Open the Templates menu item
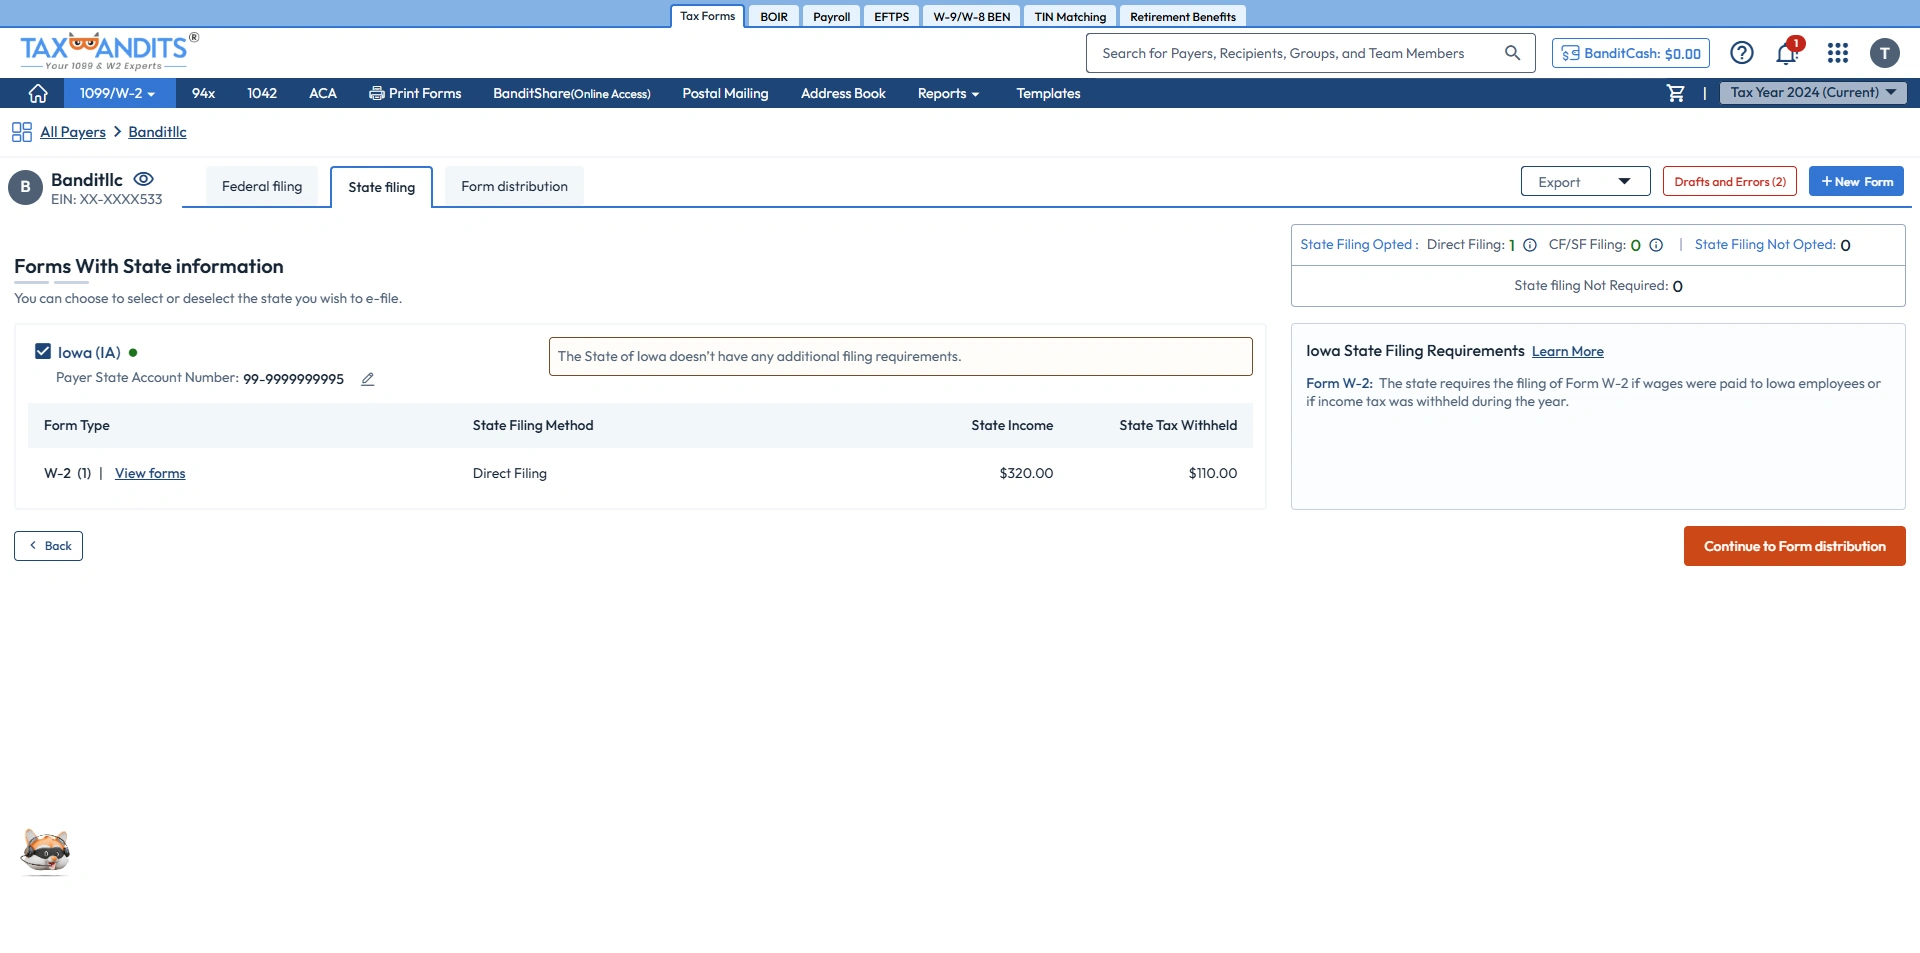Image resolution: width=1920 pixels, height=953 pixels. click(1048, 93)
